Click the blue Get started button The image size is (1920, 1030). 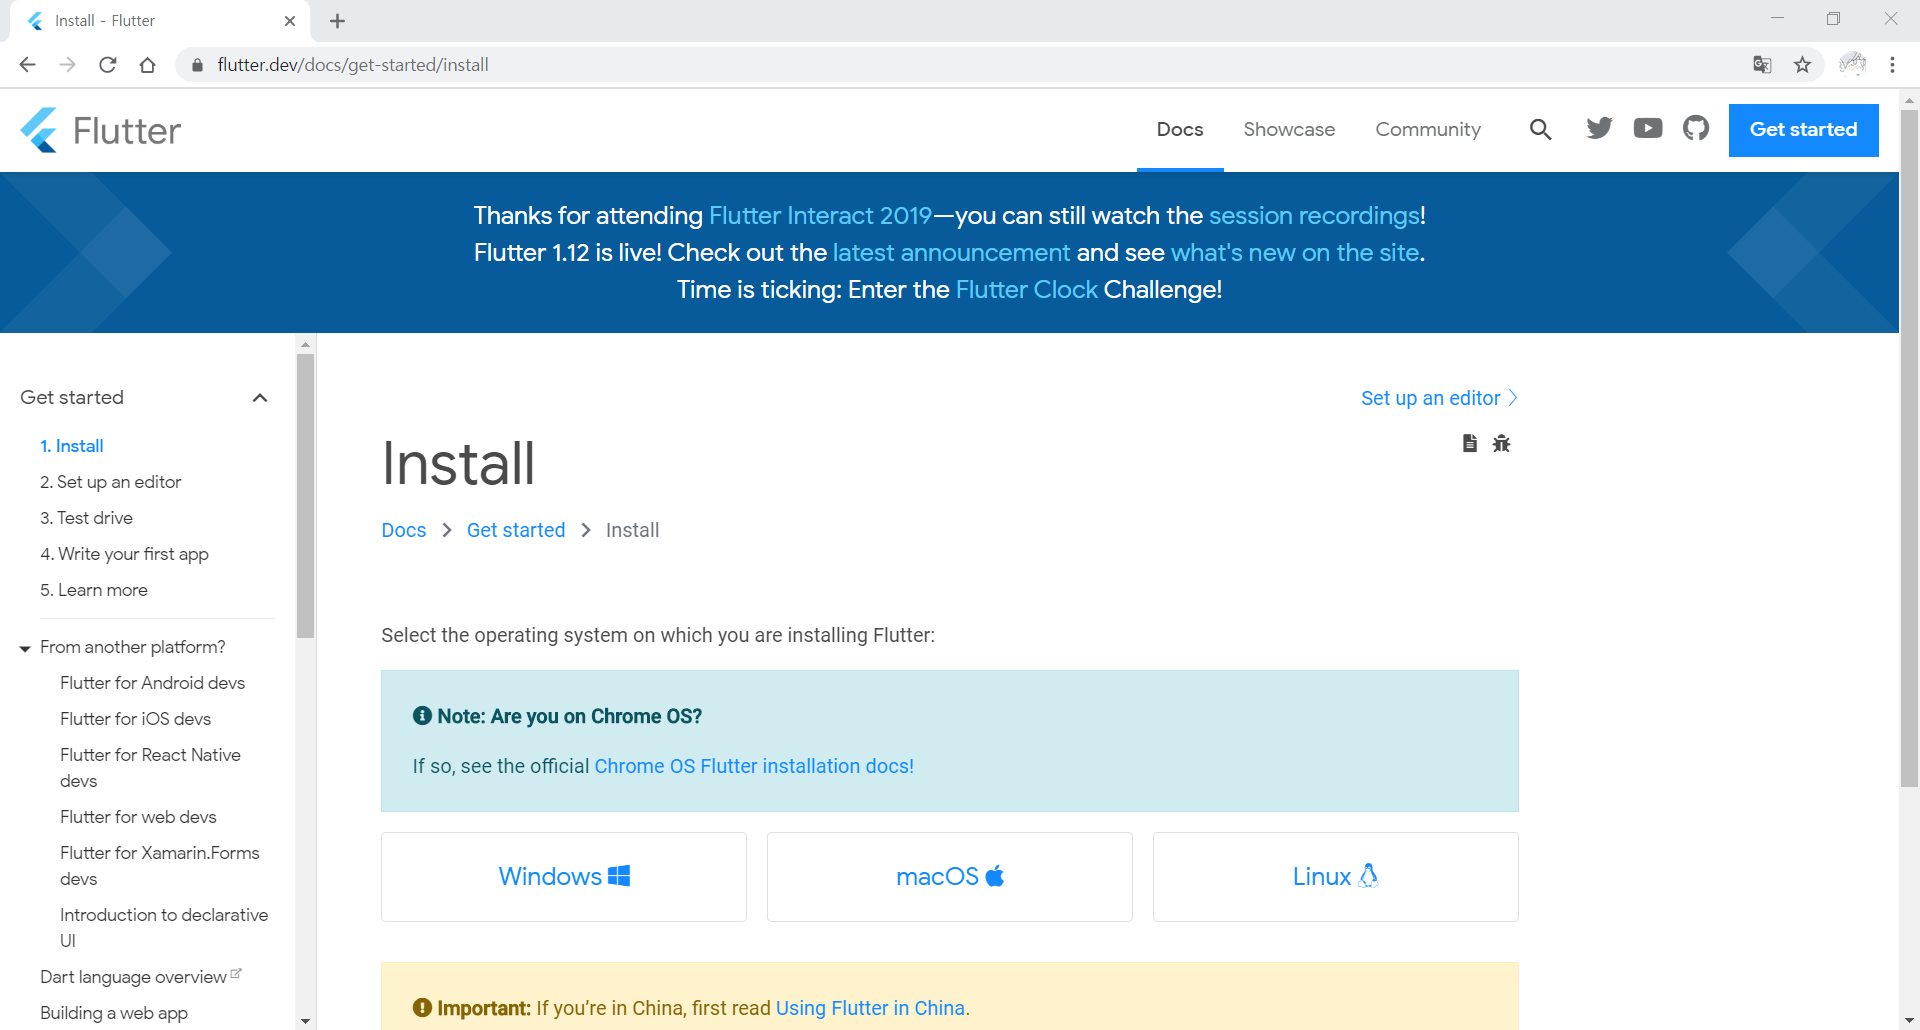coord(1803,130)
